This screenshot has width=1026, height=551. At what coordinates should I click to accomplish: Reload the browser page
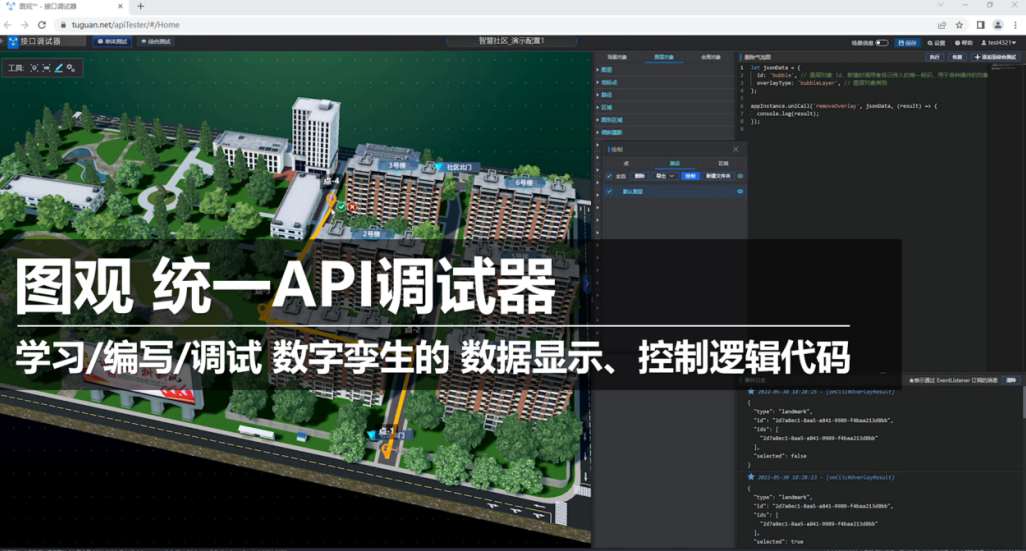coord(42,25)
